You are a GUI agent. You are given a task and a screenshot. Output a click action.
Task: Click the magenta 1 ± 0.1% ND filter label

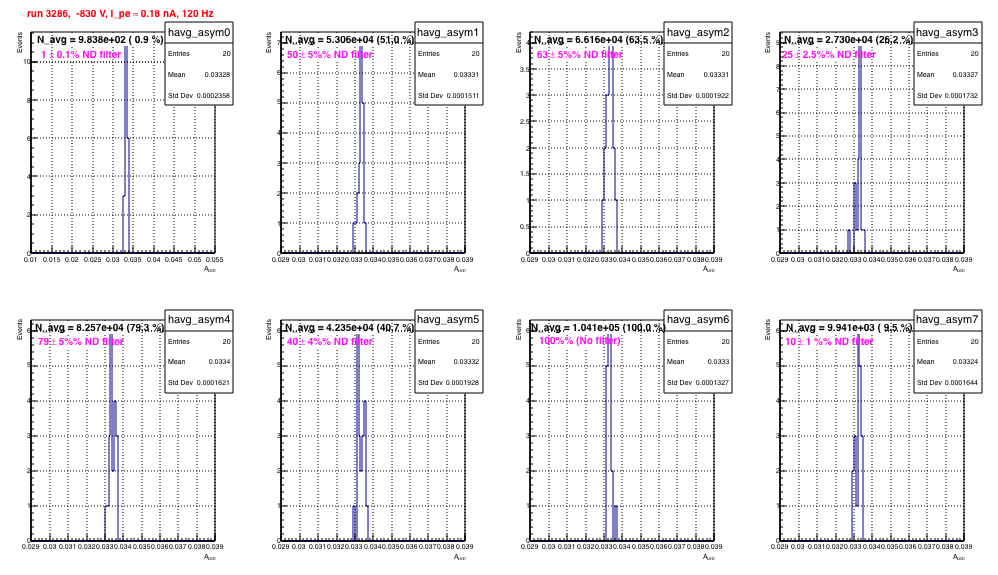pyautogui.click(x=81, y=55)
